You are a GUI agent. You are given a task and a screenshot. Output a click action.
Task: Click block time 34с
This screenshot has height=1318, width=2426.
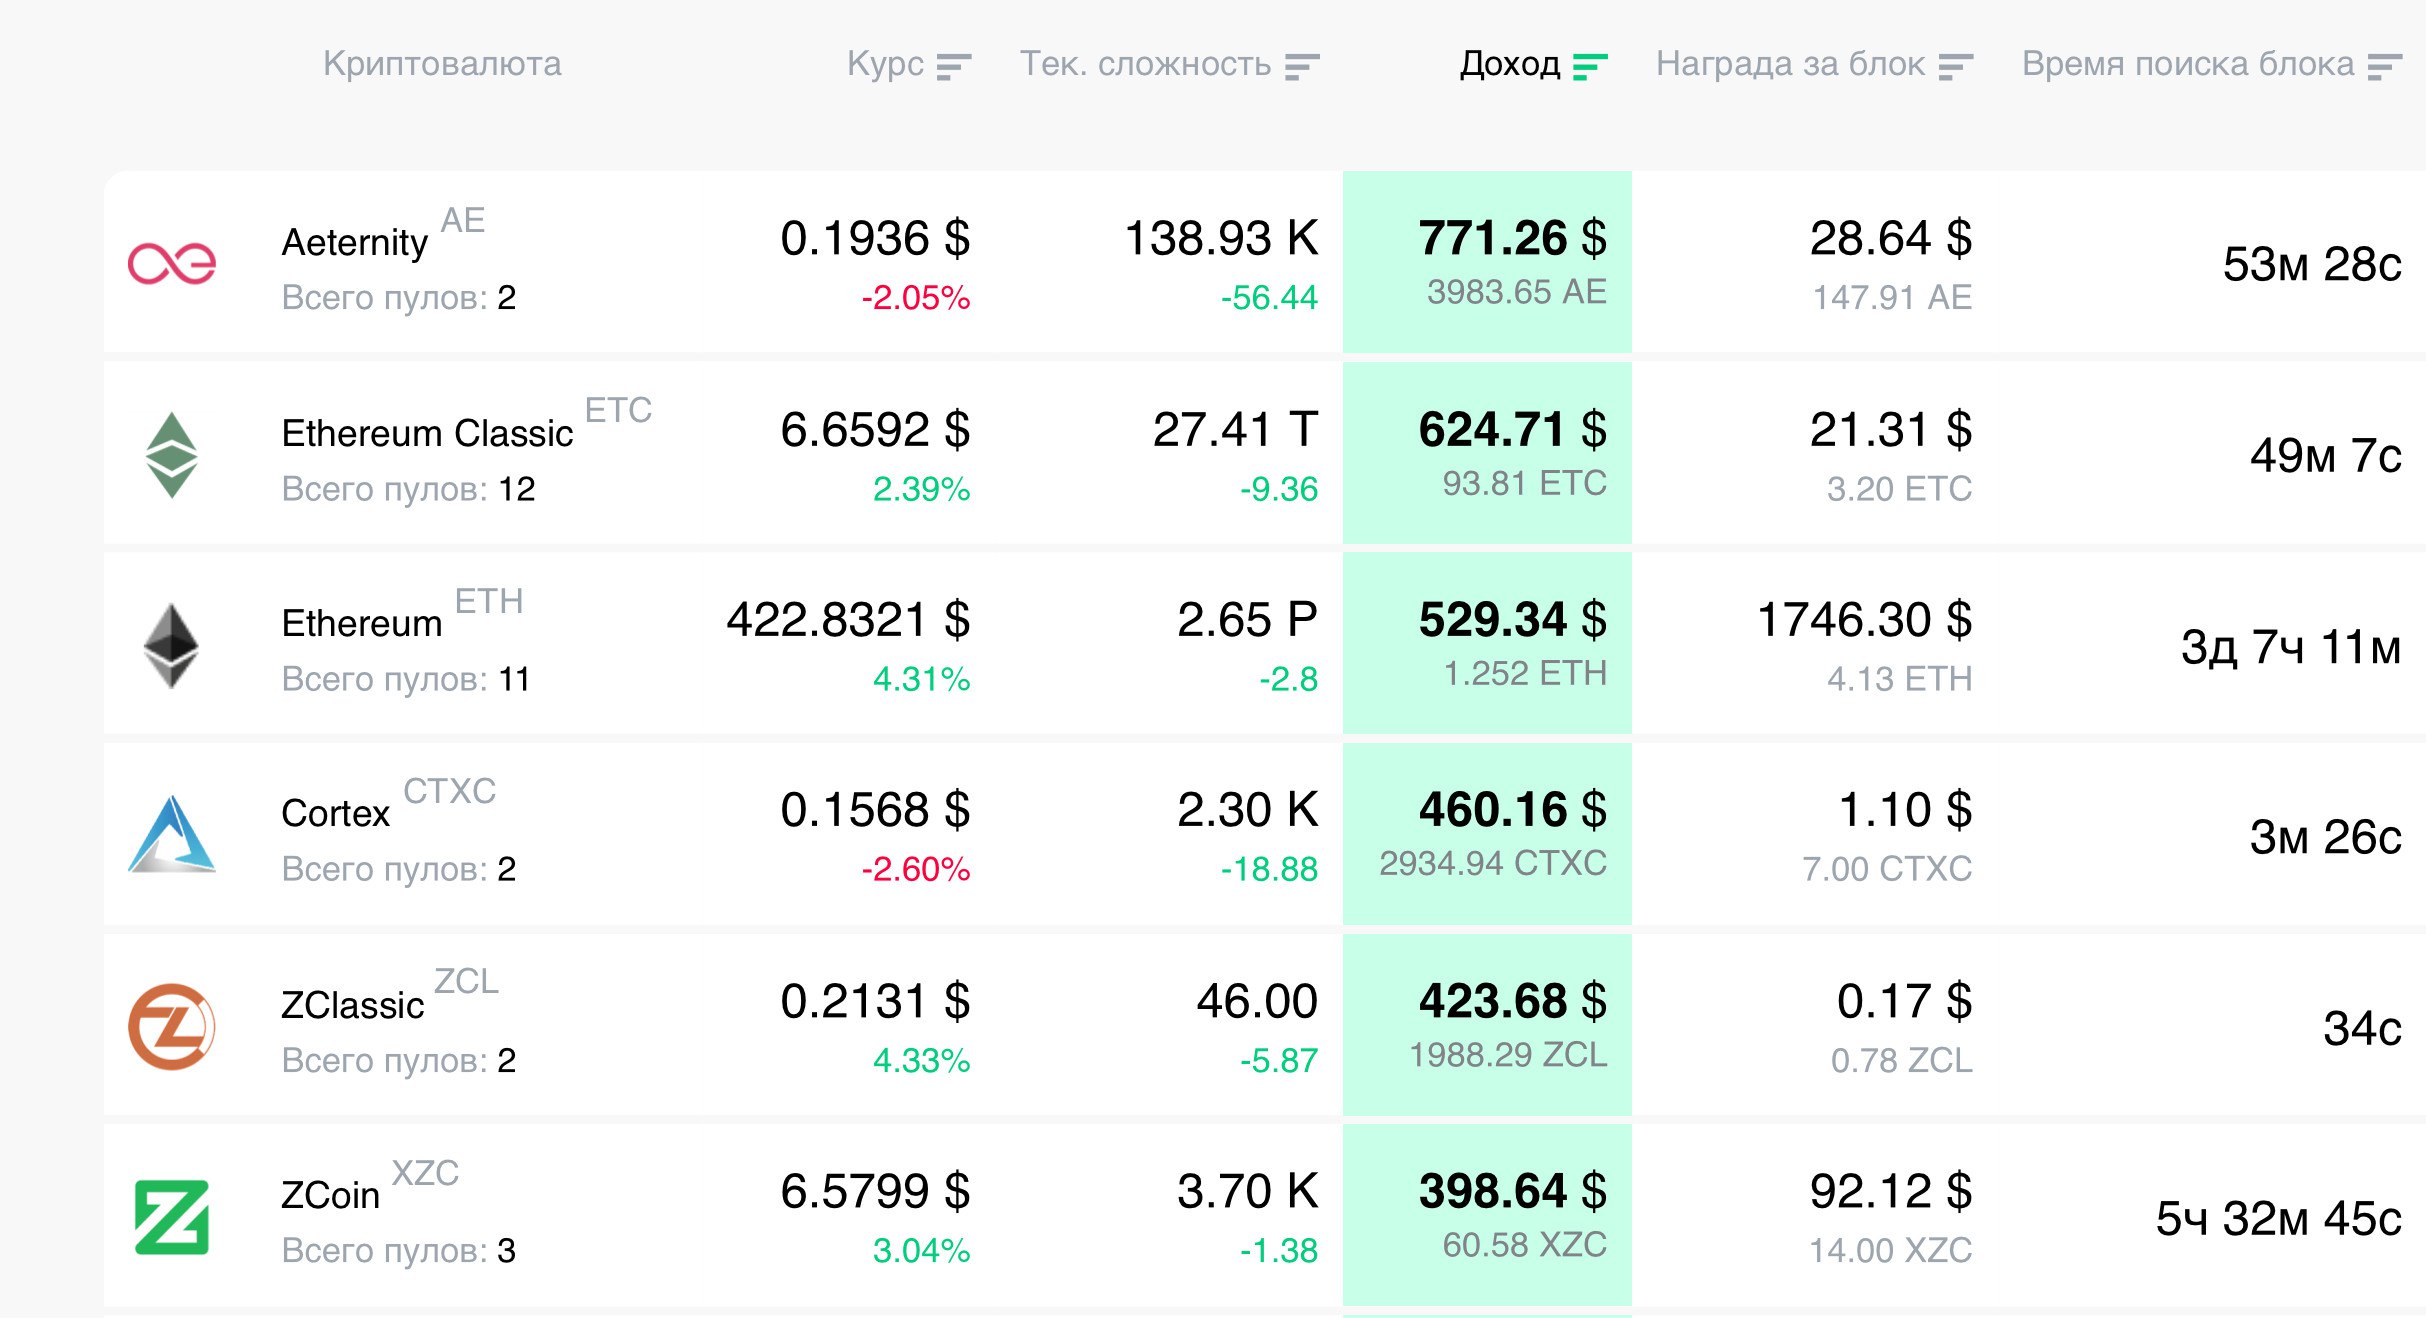coord(2362,1029)
